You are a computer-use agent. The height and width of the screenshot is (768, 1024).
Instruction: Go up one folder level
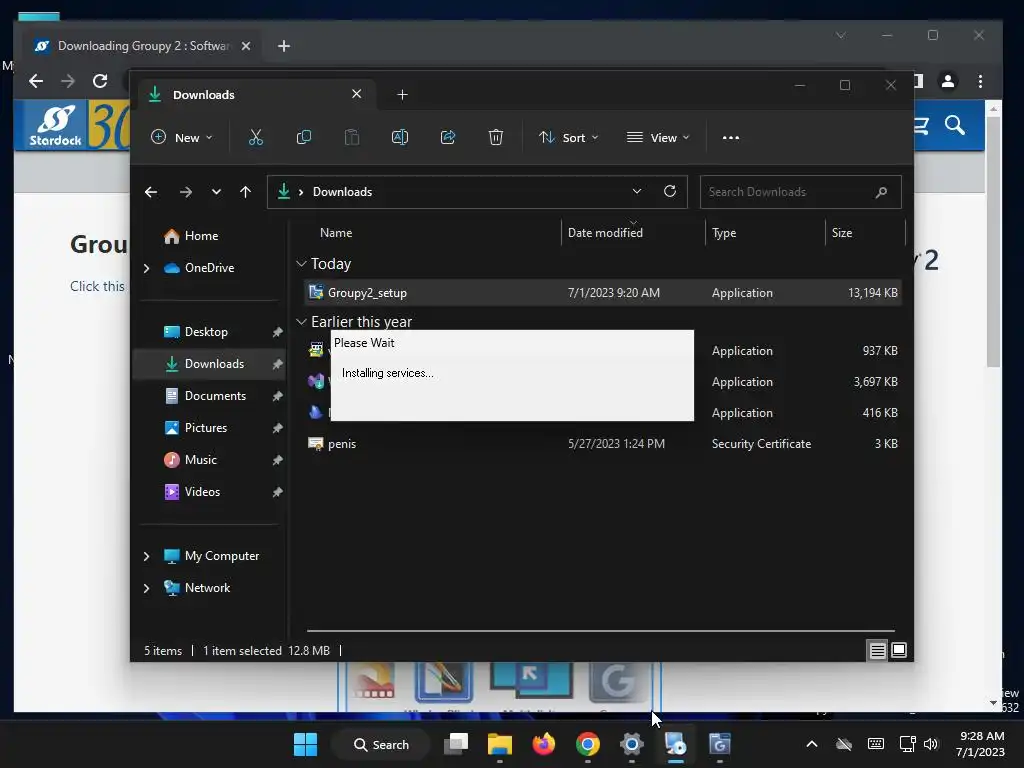(x=246, y=192)
